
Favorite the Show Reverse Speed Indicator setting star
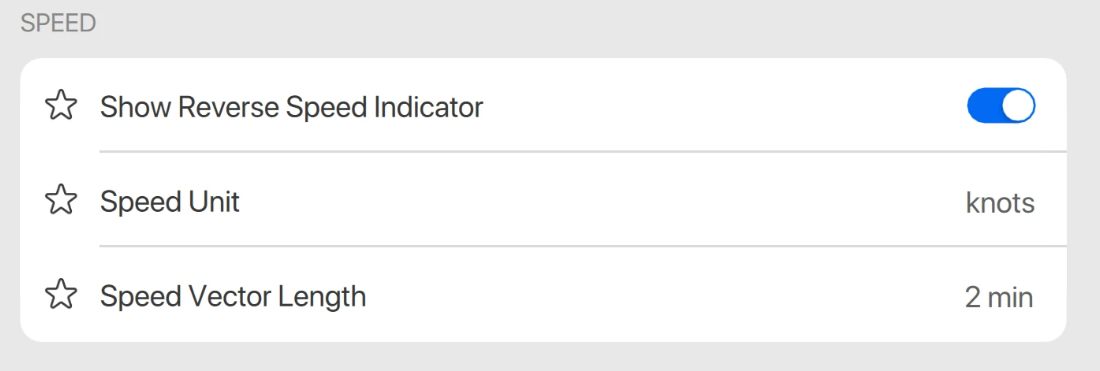point(61,106)
